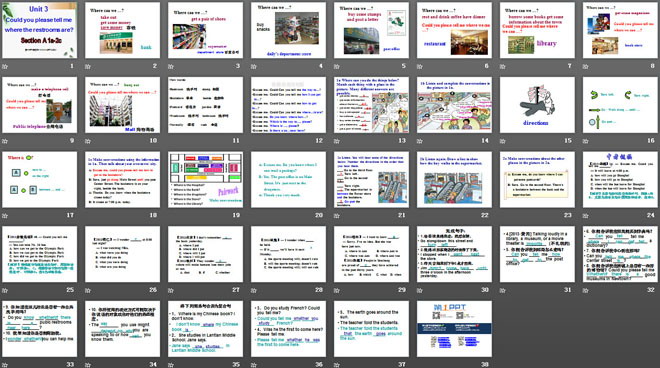Click the animation star icon under slide 2
Screen dimensions: 660x368
(88, 67)
